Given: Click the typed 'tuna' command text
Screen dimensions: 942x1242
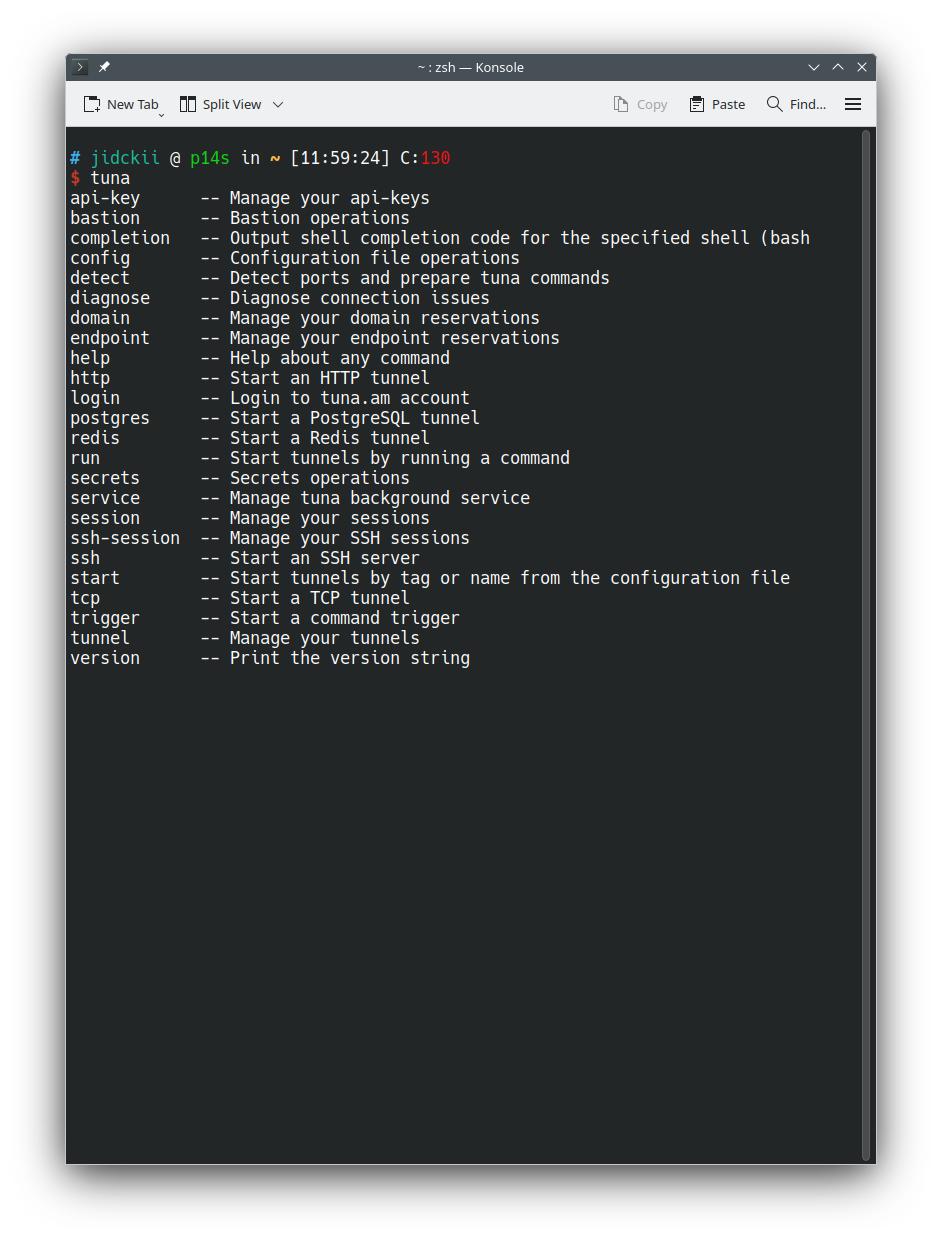Looking at the screenshot, I should 110,178.
